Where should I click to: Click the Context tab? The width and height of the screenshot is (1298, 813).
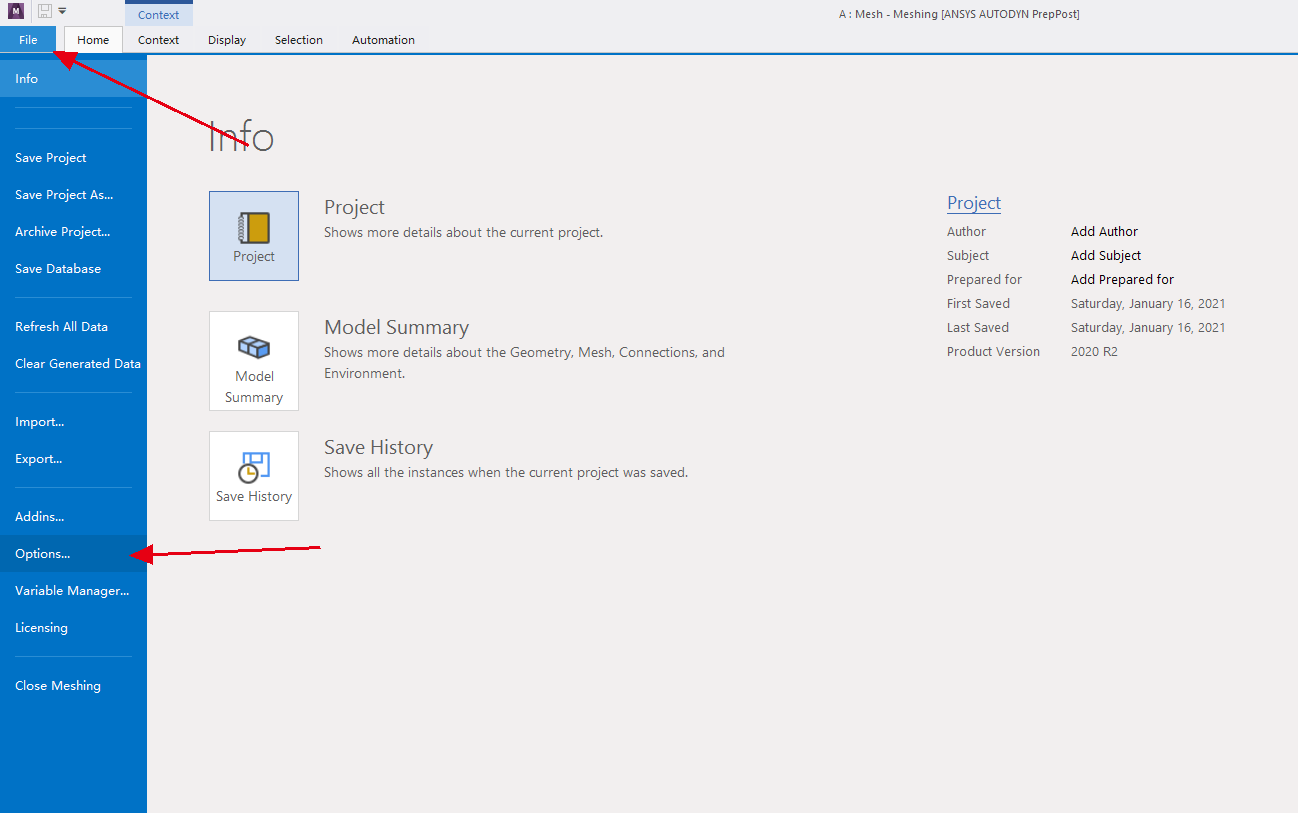point(158,40)
